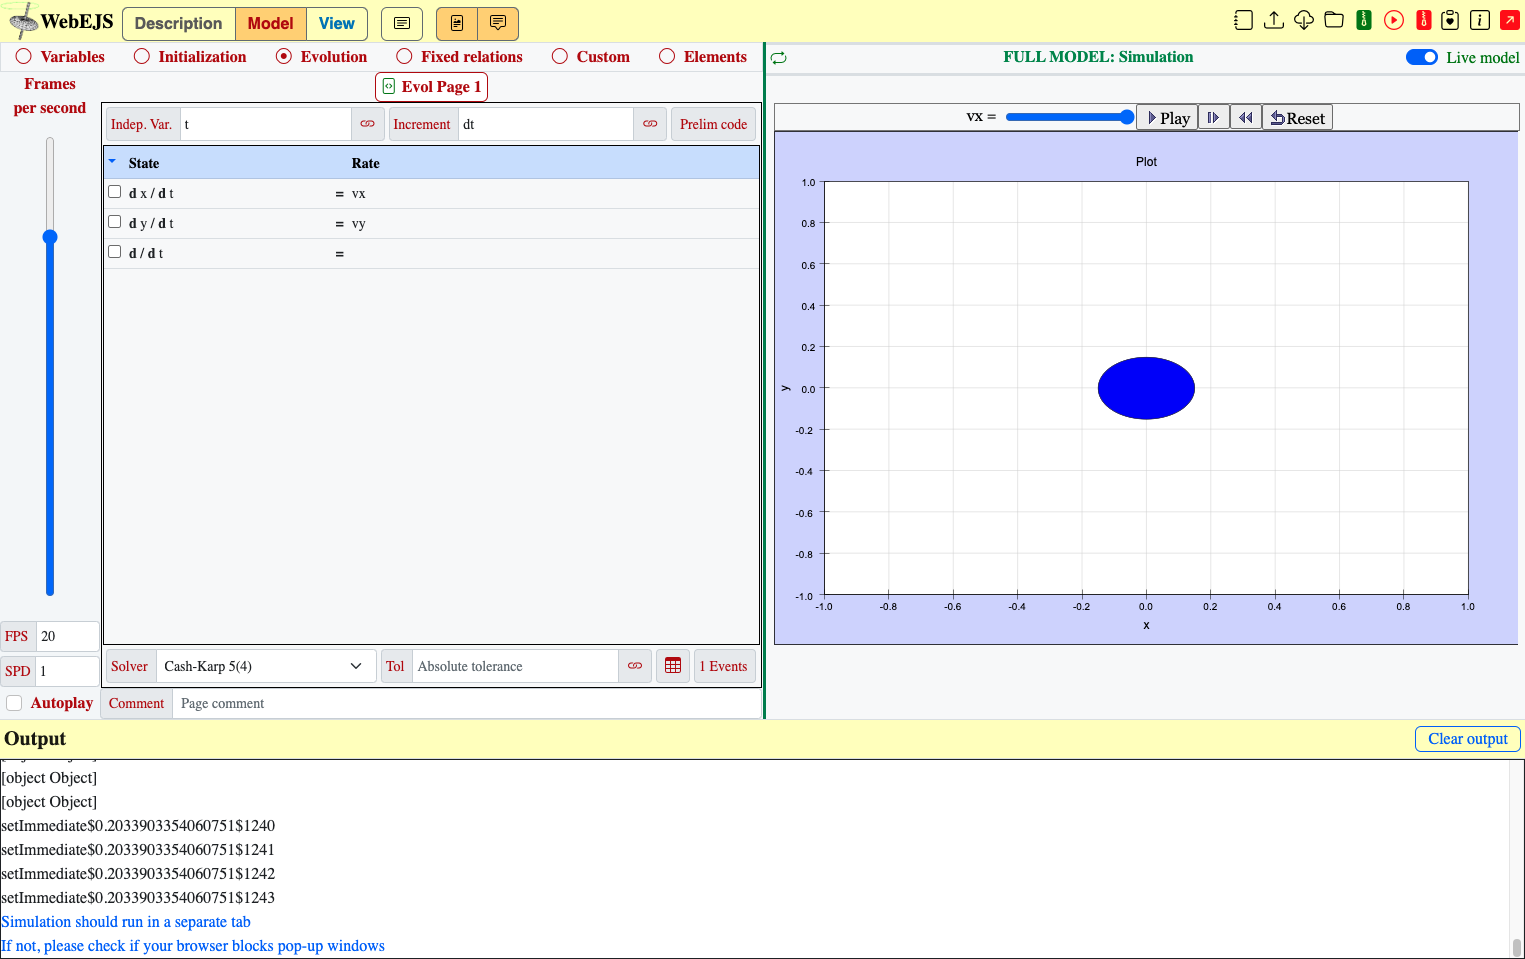Open the Solver Cash-Karp 5(4) dropdown
1525x959 pixels.
(266, 666)
